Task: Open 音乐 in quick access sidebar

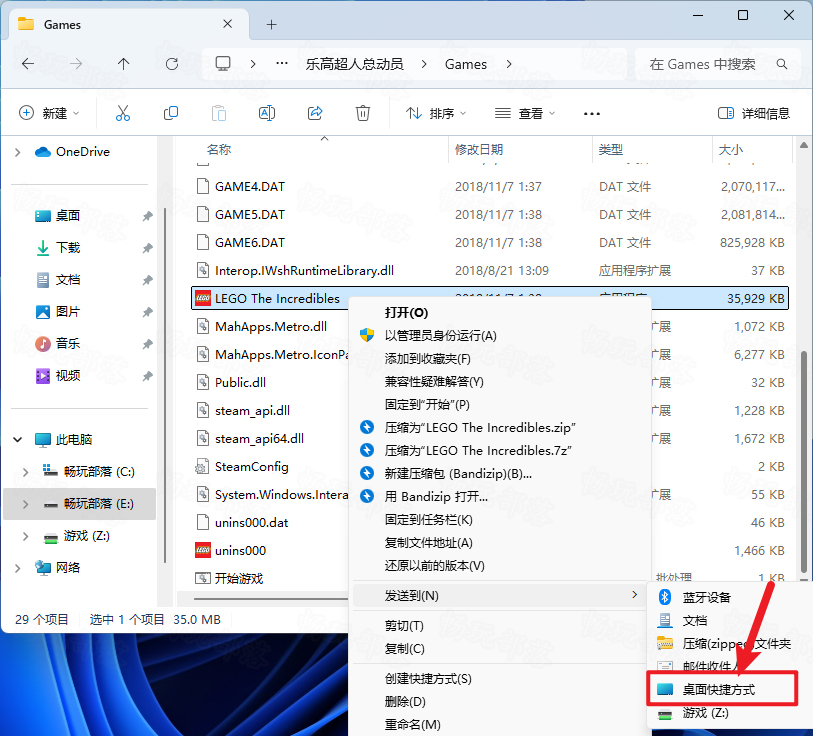Action: click(67, 343)
